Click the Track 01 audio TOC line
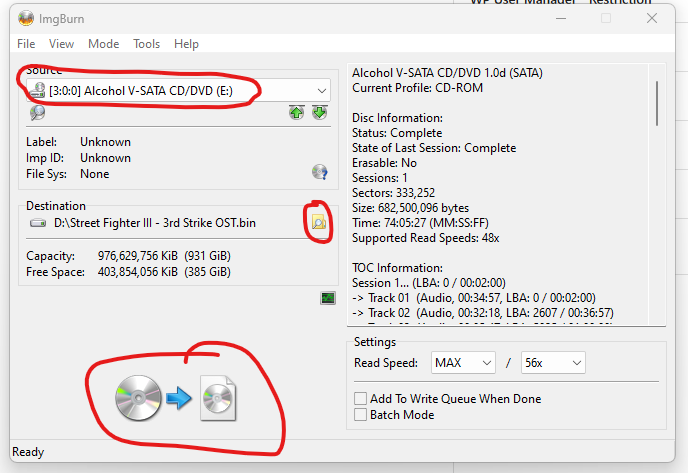This screenshot has width=688, height=473. point(474,298)
